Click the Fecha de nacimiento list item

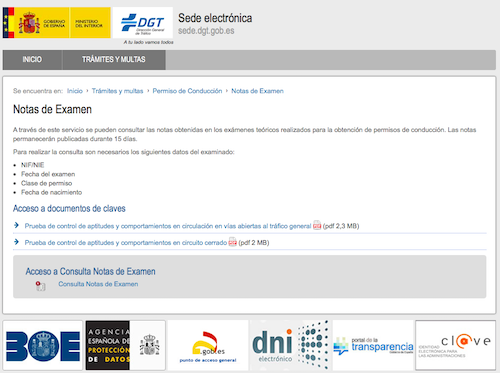52,192
